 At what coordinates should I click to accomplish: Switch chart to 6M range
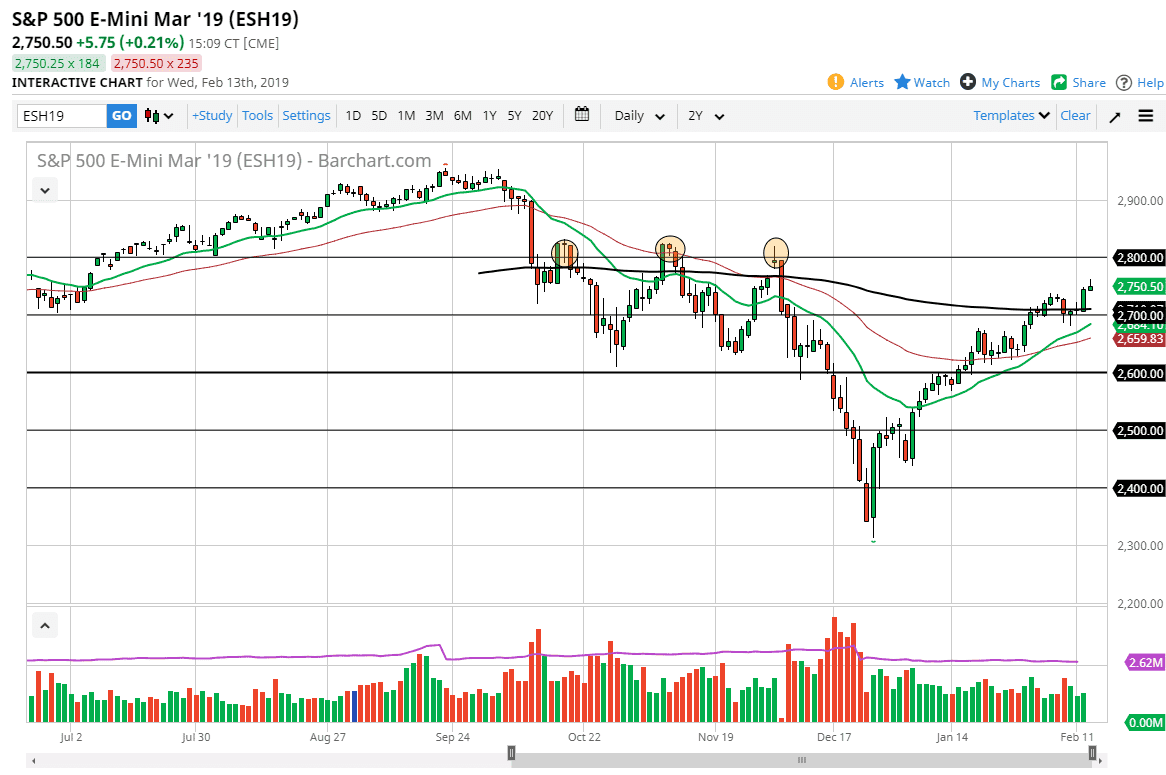[x=462, y=115]
